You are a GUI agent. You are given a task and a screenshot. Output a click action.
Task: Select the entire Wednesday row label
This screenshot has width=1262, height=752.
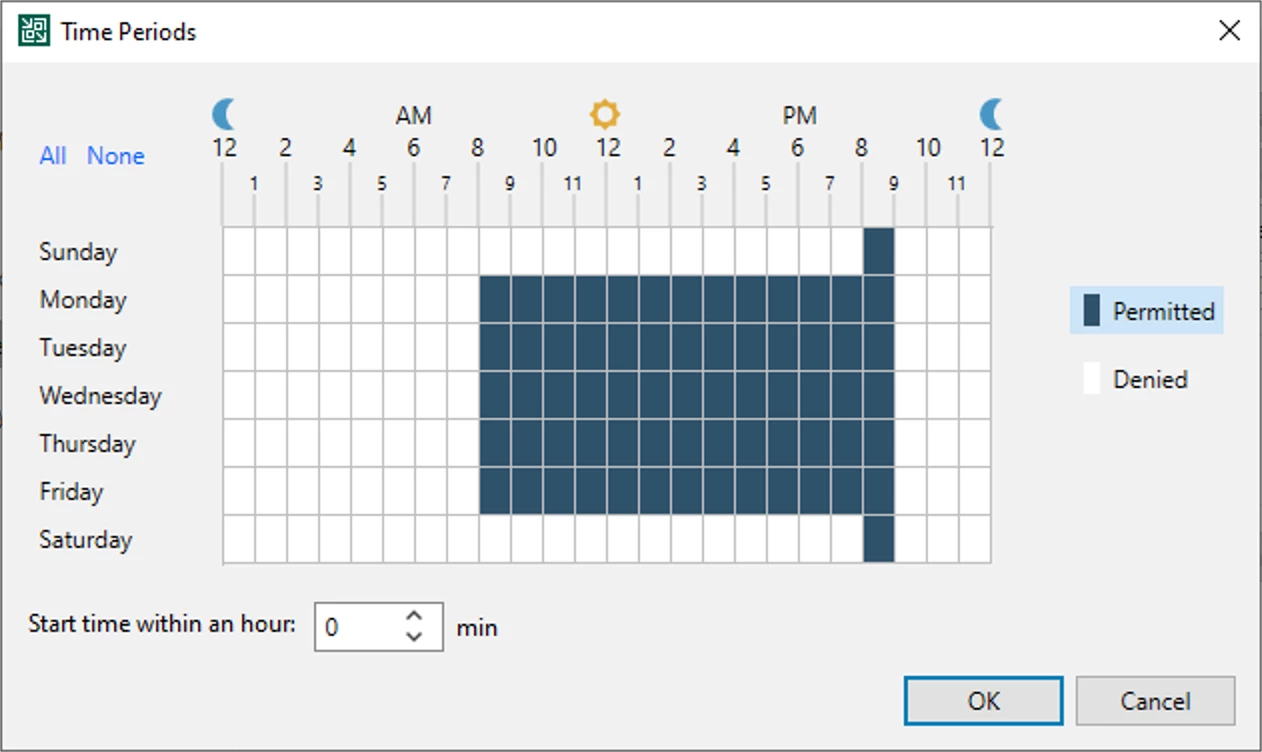tap(100, 395)
